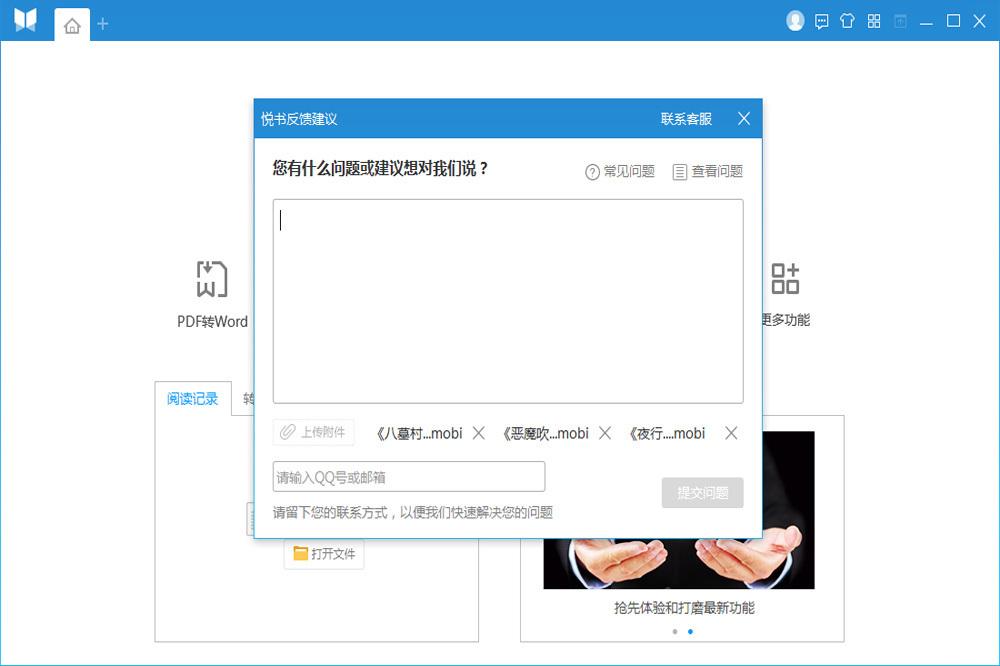Remove the 《夜行...mobi attachment
The image size is (1000, 666).
(731, 433)
